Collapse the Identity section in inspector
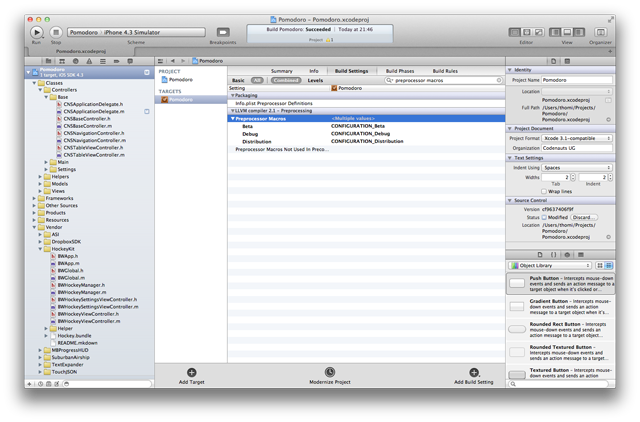The width and height of the screenshot is (640, 422). coord(509,70)
